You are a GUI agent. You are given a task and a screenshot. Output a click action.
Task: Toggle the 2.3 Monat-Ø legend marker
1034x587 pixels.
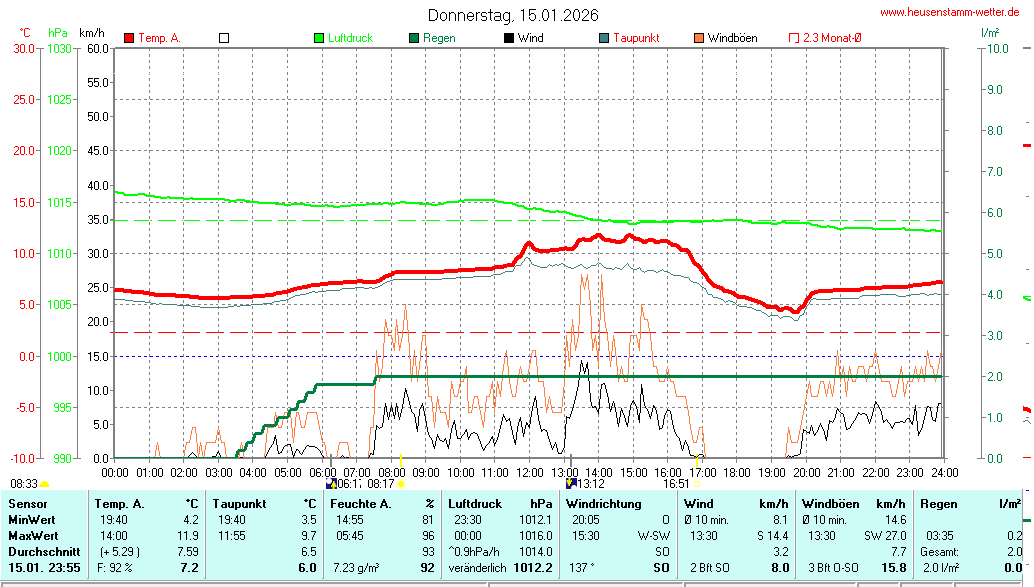point(794,38)
